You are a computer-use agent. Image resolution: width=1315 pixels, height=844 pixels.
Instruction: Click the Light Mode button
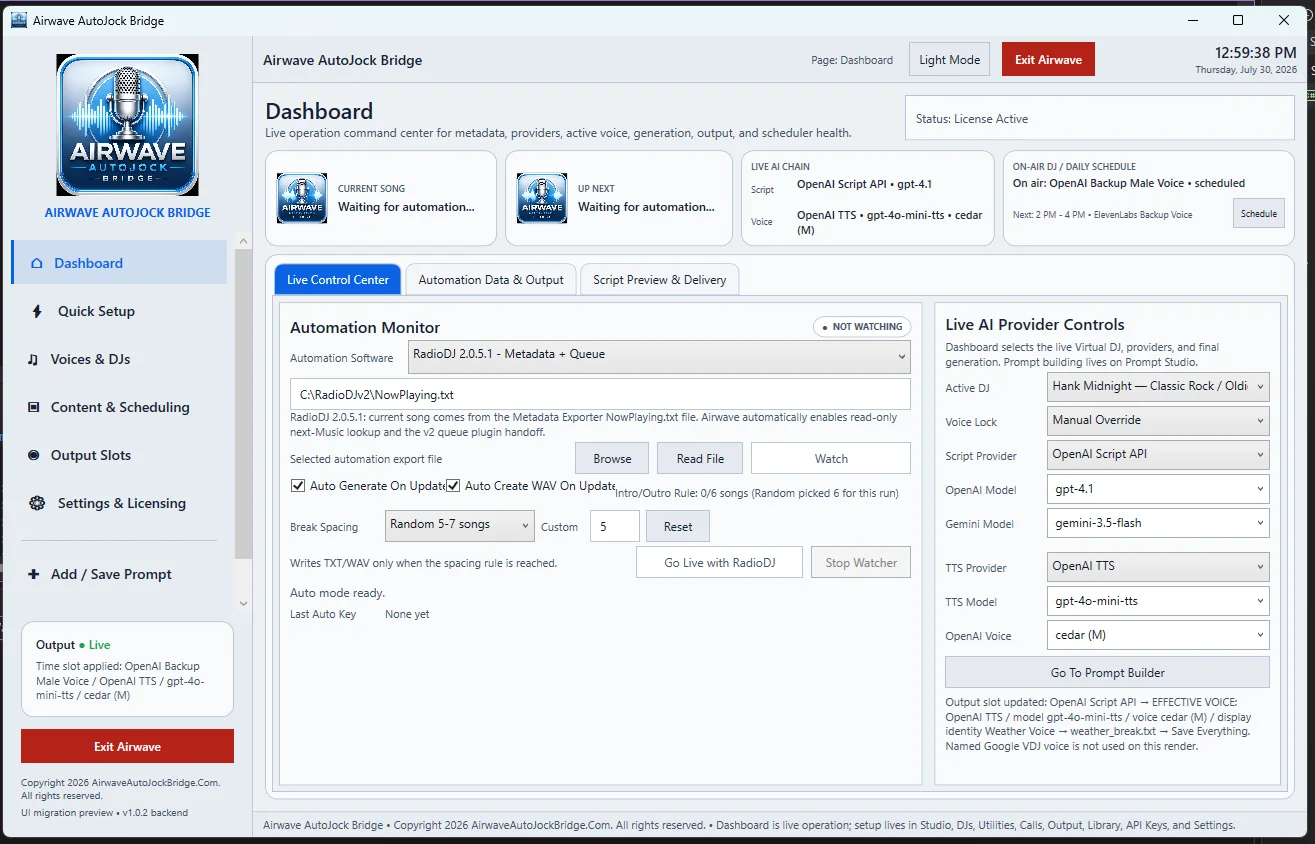click(950, 60)
